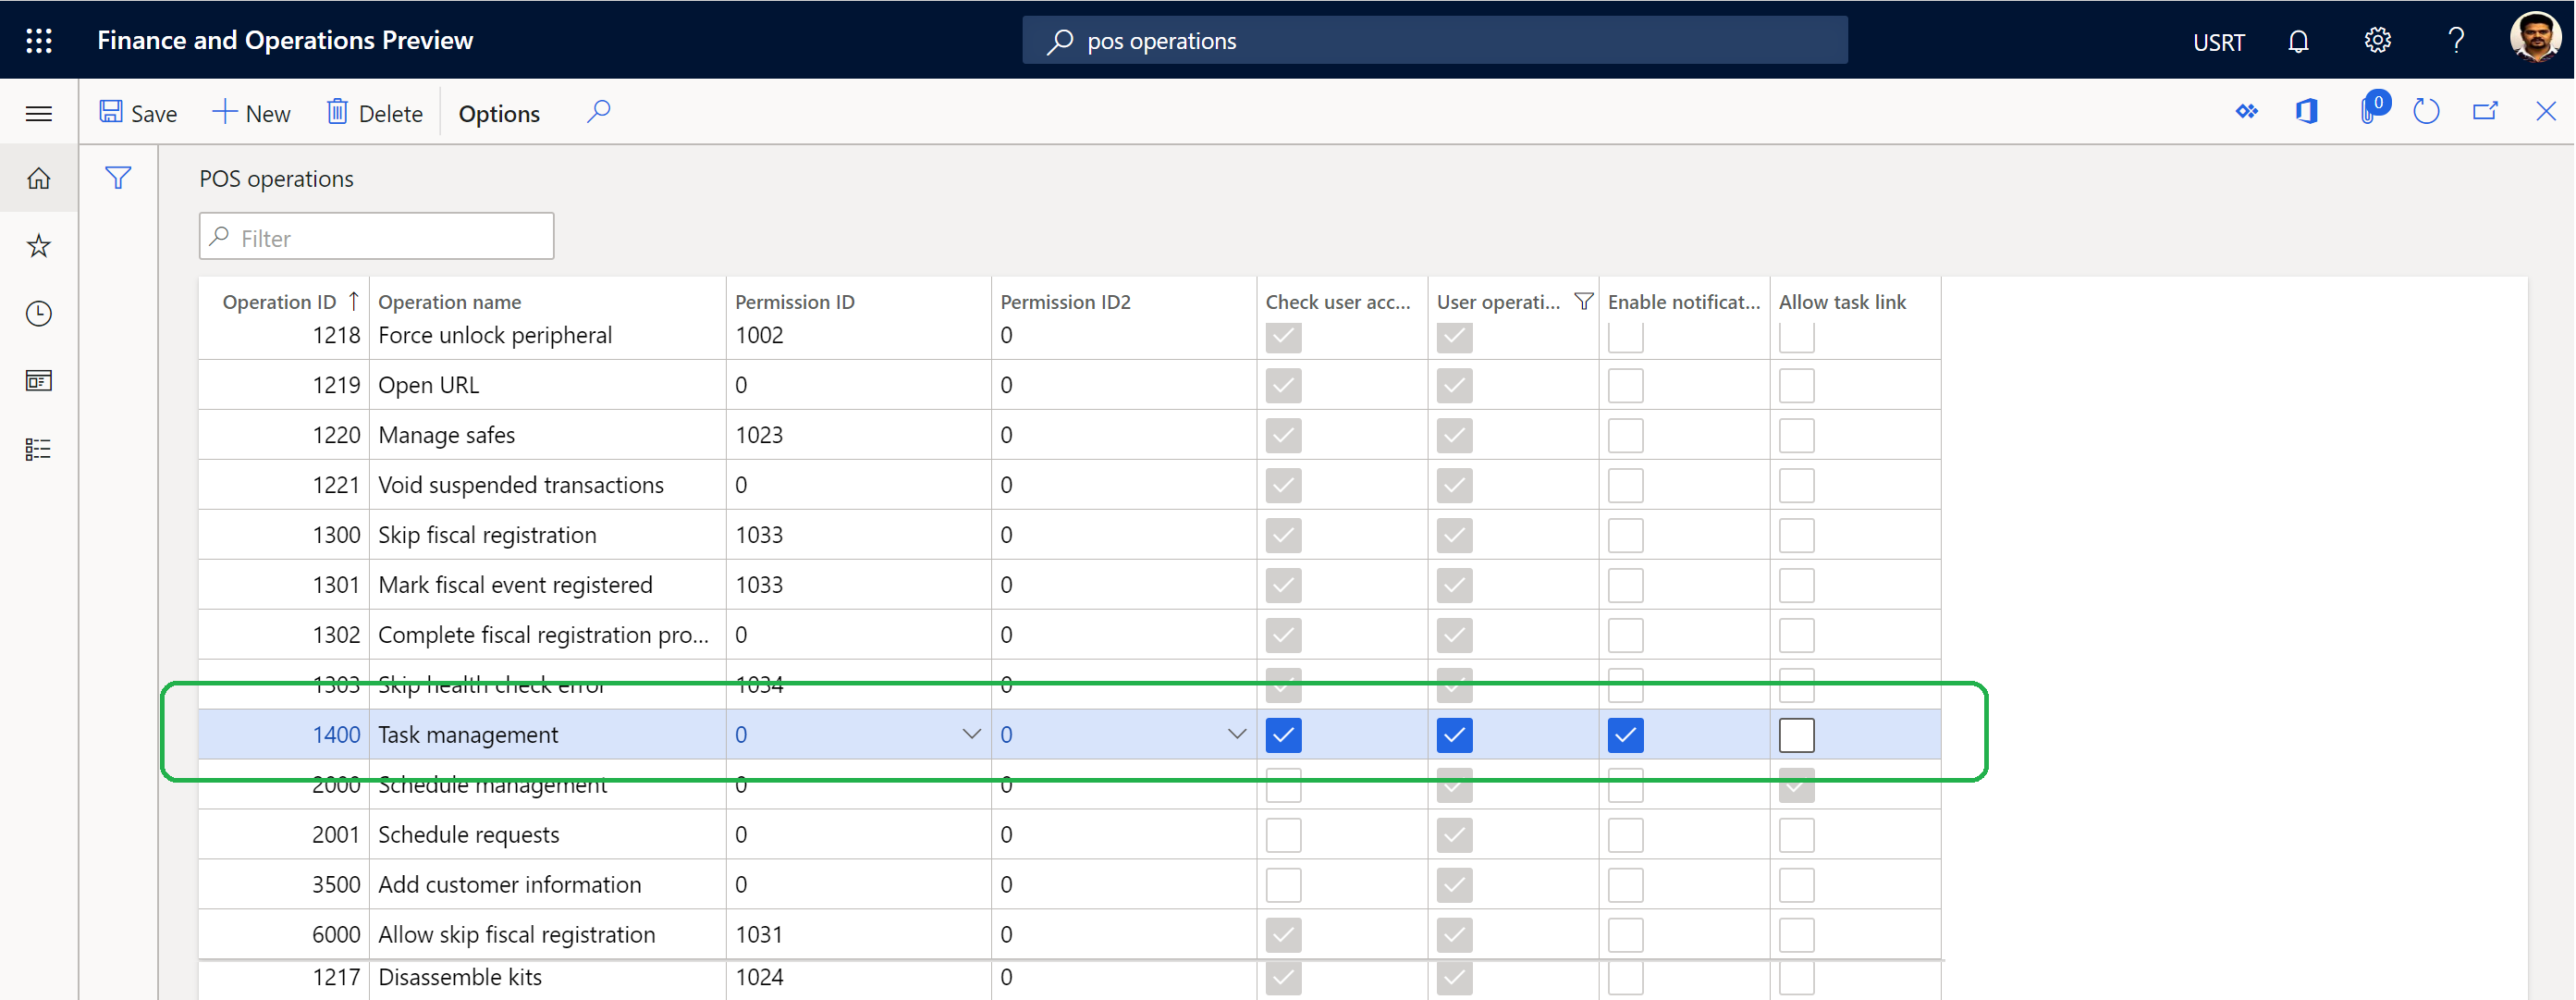Expand column filter on User operations
2576x1000 pixels.
pos(1580,301)
